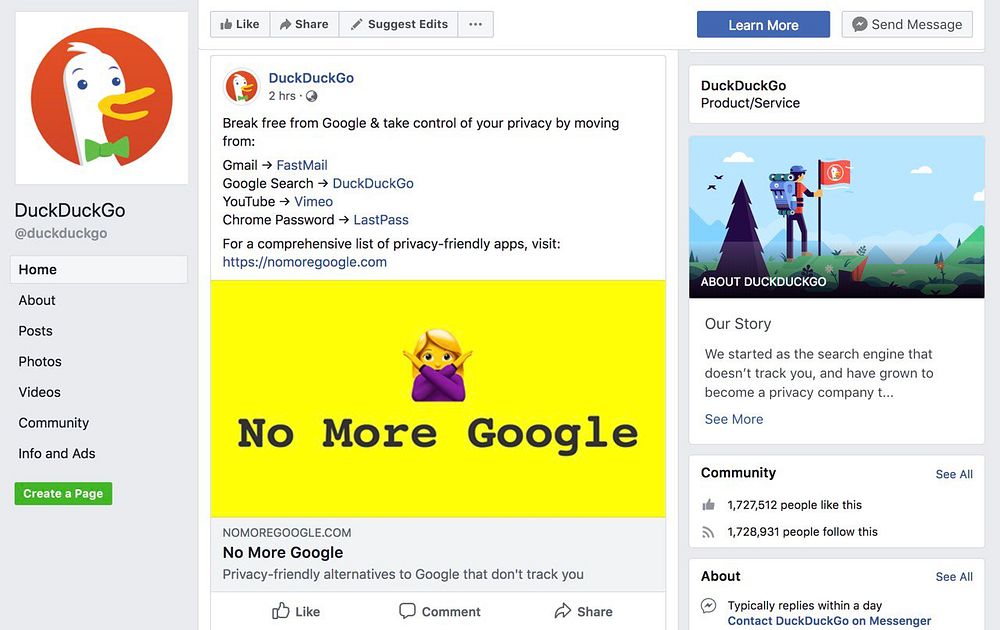The image size is (1000, 630).
Task: Click Comment on the post
Action: coord(440,612)
